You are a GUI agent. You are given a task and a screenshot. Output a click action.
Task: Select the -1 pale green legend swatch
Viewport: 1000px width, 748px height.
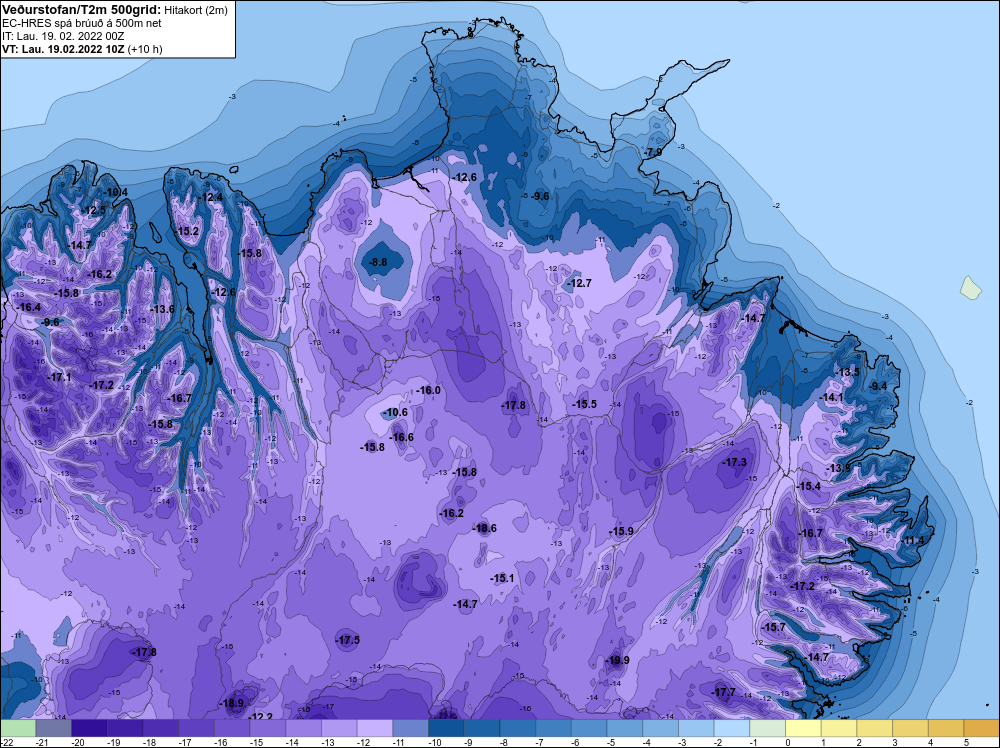[768, 728]
